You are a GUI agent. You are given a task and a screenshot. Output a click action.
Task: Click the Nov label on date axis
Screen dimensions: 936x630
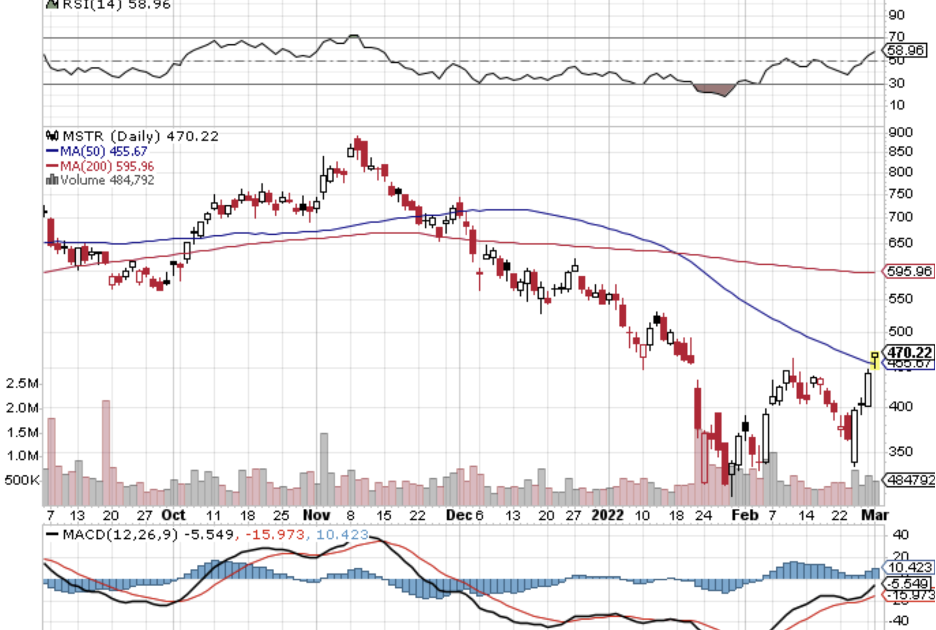tap(316, 515)
